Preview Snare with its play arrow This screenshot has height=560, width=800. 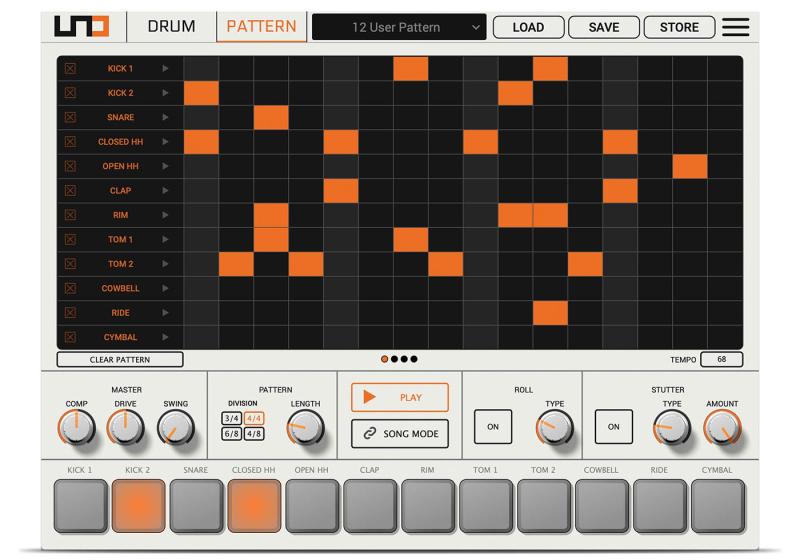(165, 118)
